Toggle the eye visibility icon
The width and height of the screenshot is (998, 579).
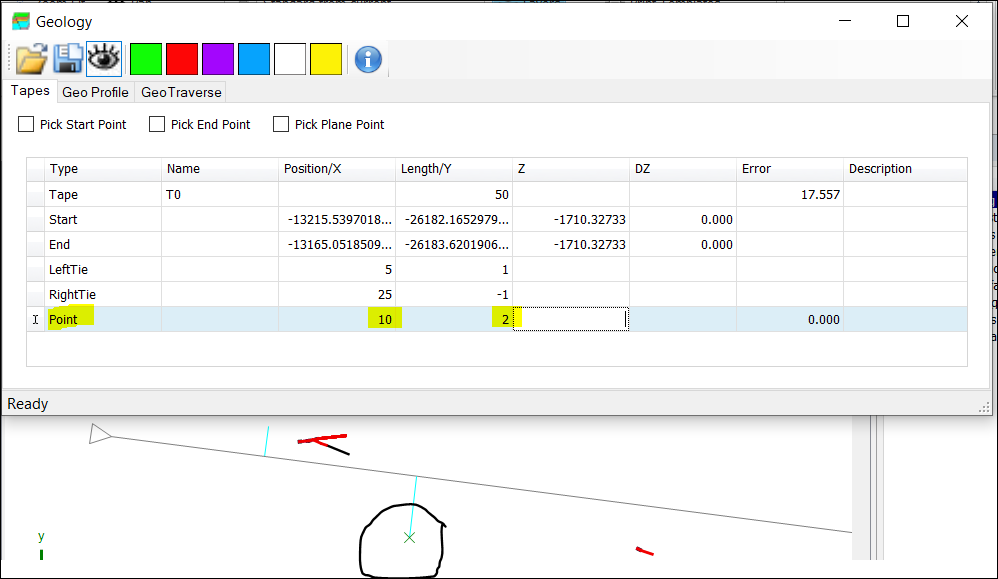pyautogui.click(x=104, y=60)
